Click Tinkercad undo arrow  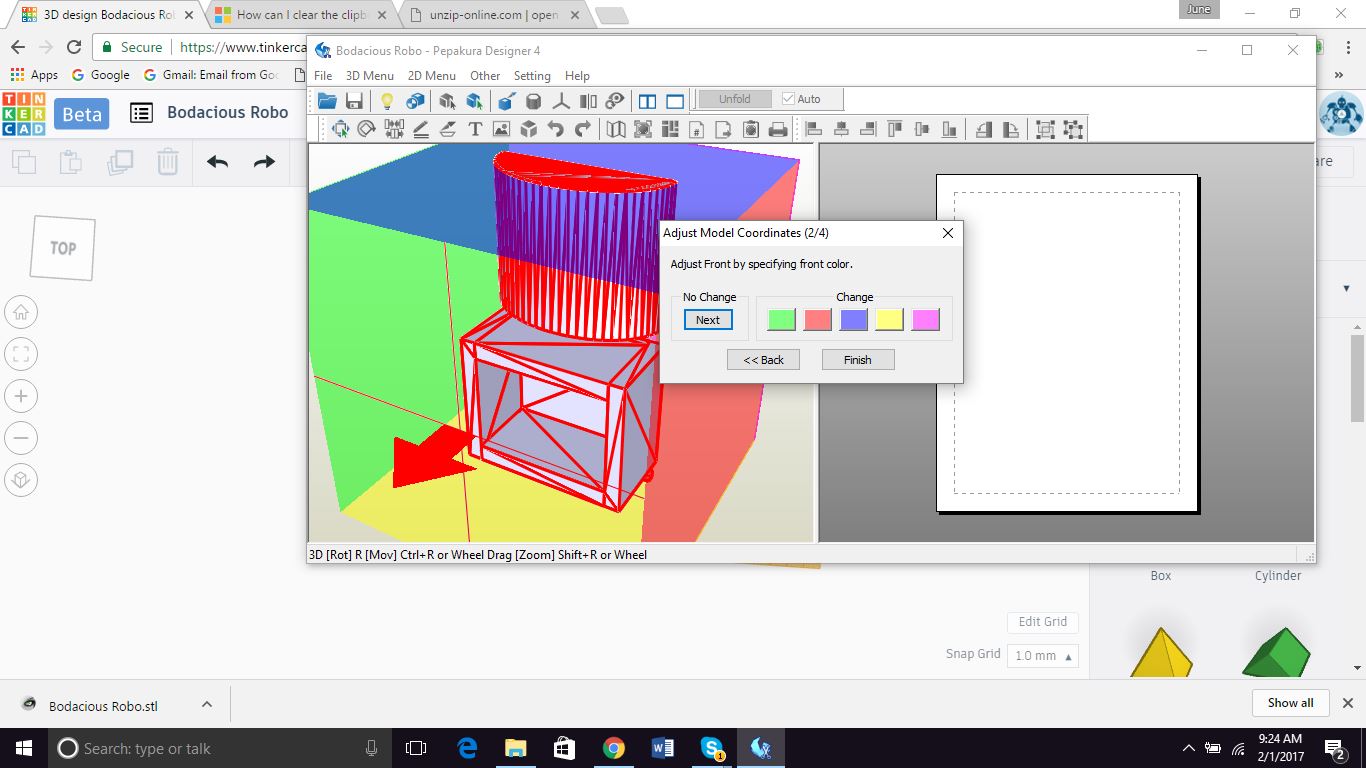217,162
